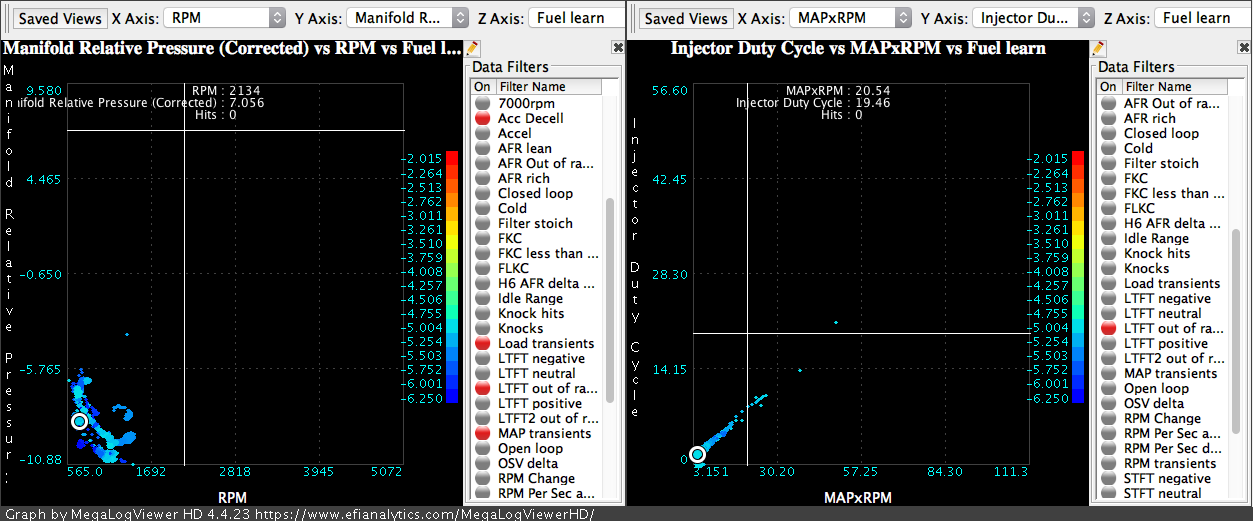
Task: Close the right Data Filters panel with the X icon
Action: 1244,48
